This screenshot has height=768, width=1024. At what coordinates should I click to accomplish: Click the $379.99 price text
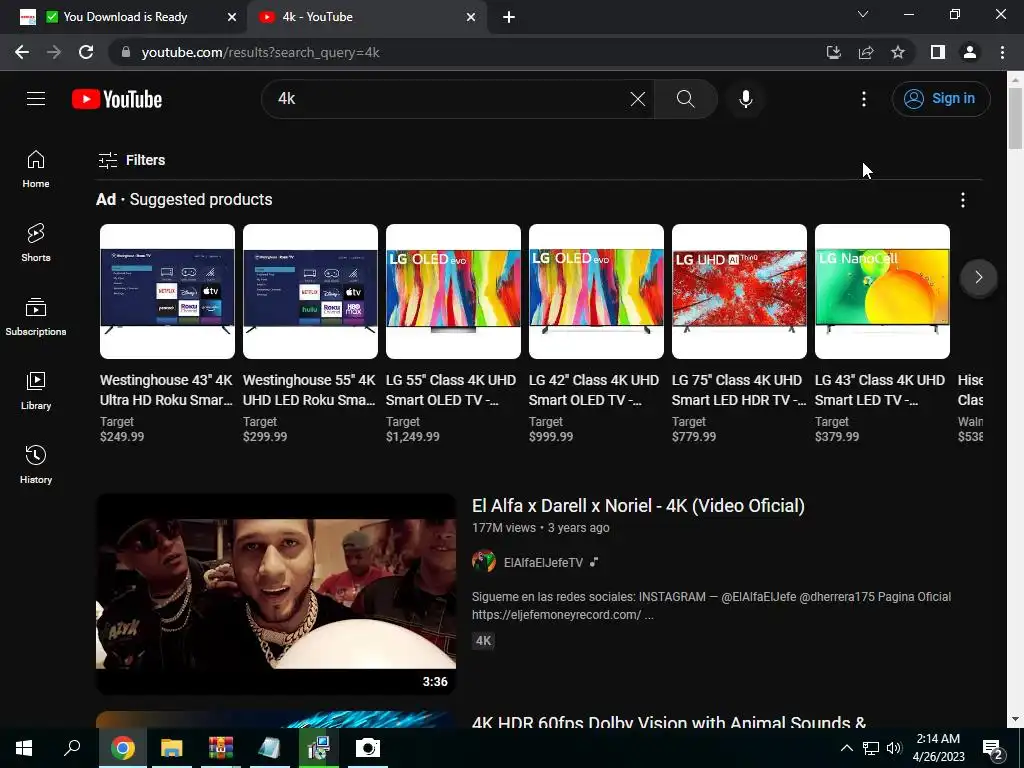[837, 437]
